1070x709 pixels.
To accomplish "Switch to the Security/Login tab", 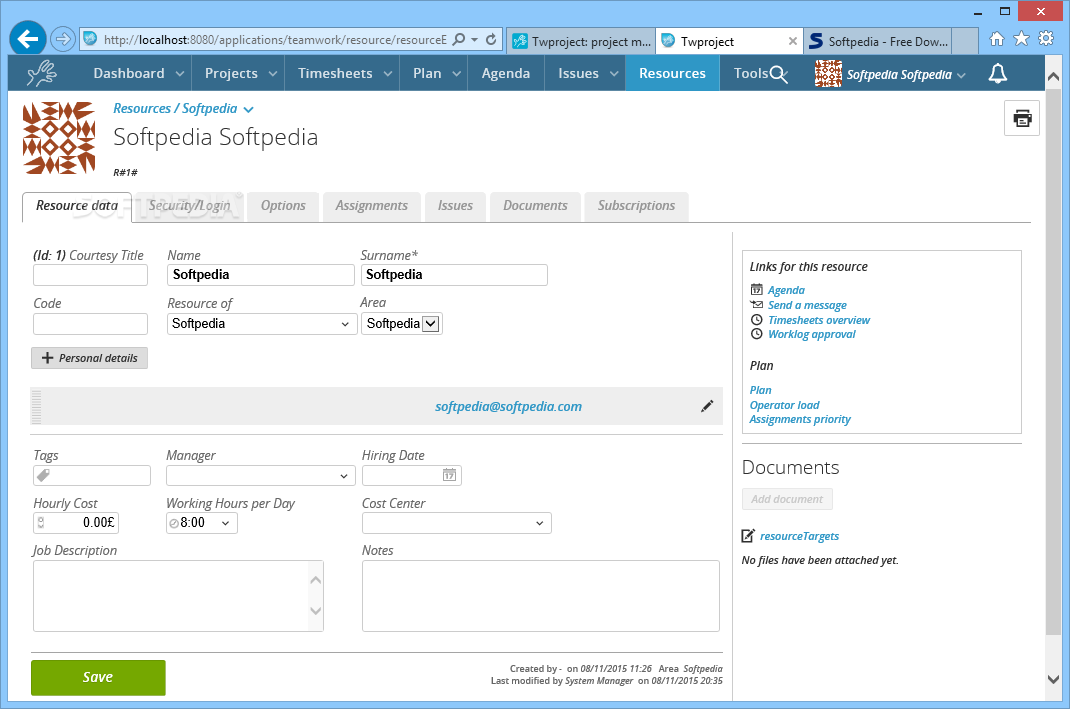I will tap(189, 206).
